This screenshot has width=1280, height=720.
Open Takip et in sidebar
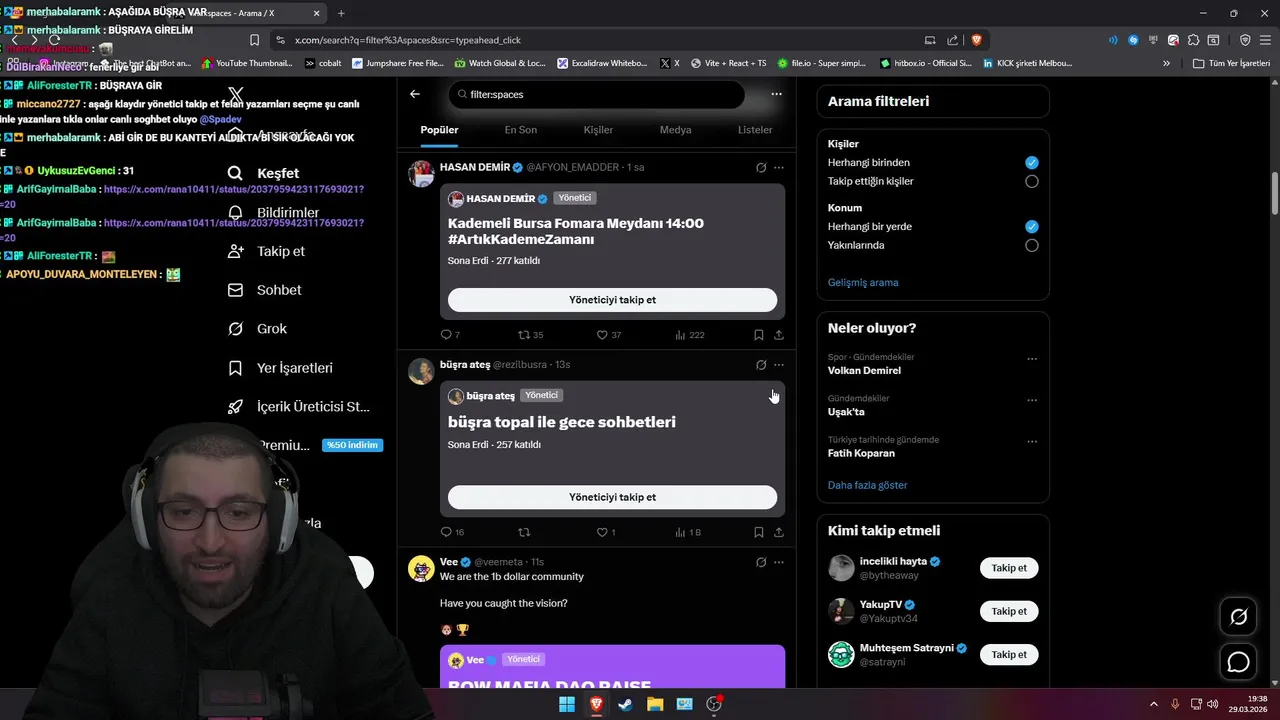pos(266,251)
